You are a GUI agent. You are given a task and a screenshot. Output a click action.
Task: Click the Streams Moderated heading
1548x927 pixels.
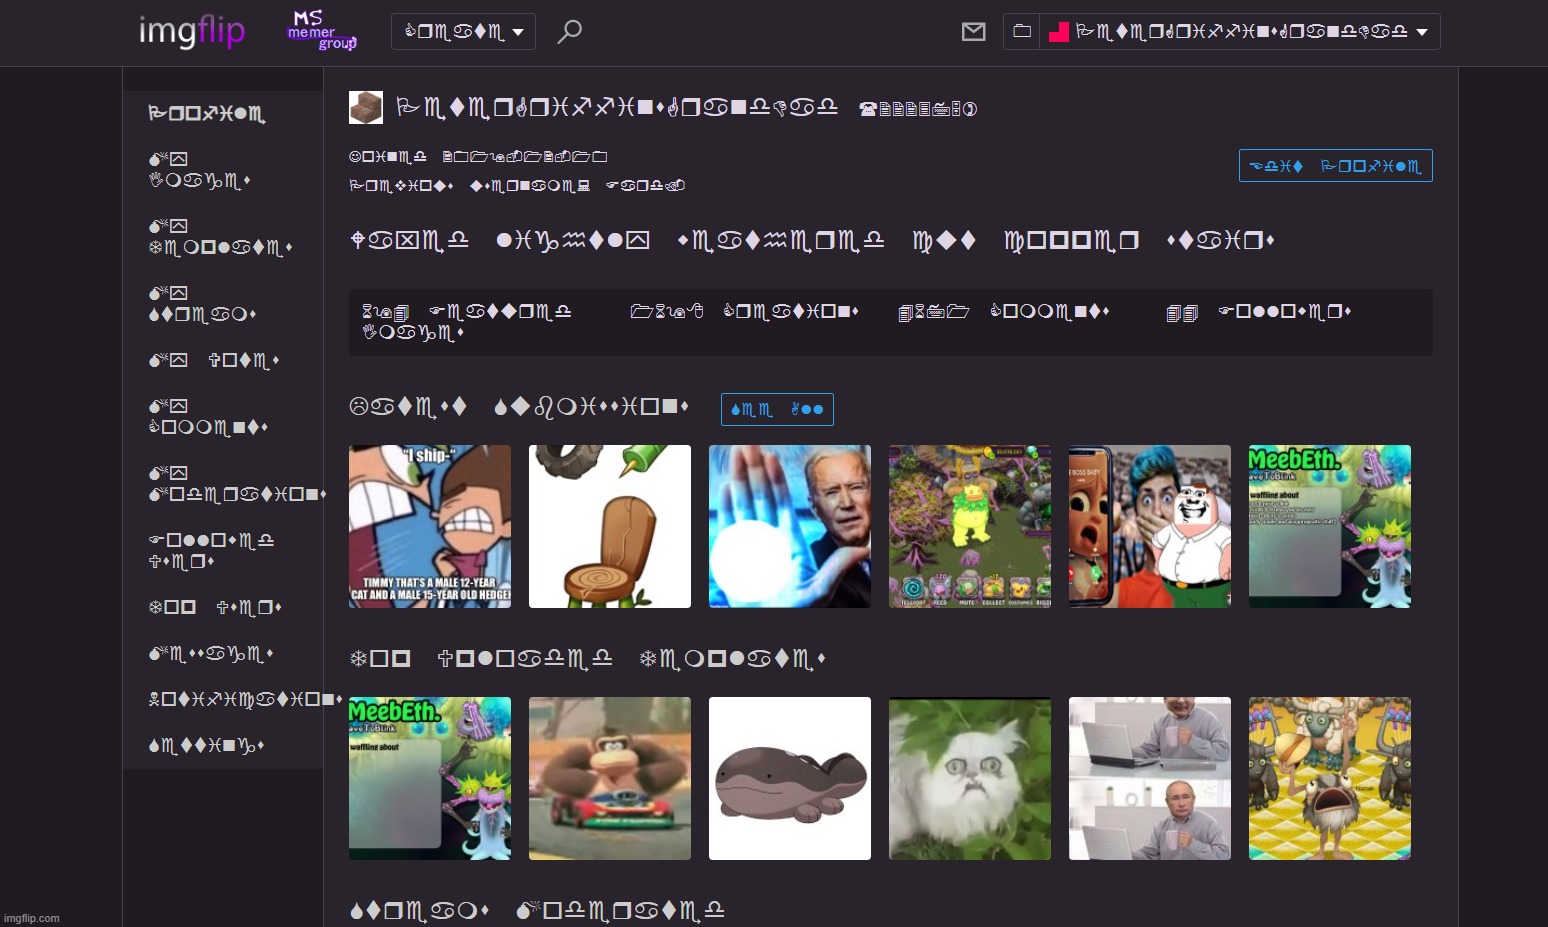click(x=537, y=910)
